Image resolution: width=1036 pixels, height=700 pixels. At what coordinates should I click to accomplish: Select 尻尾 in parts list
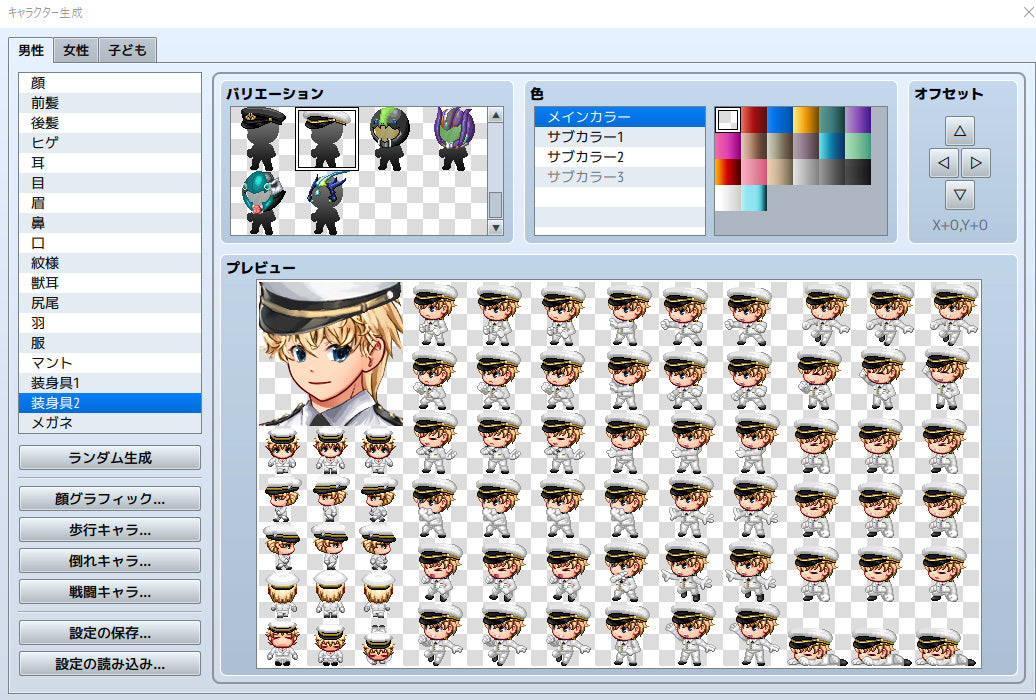[x=110, y=302]
